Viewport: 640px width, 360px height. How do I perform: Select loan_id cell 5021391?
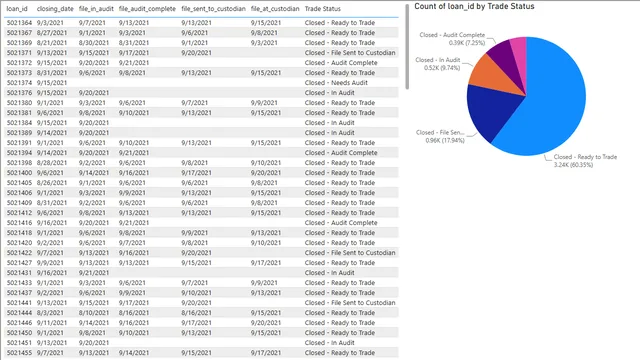(x=19, y=143)
